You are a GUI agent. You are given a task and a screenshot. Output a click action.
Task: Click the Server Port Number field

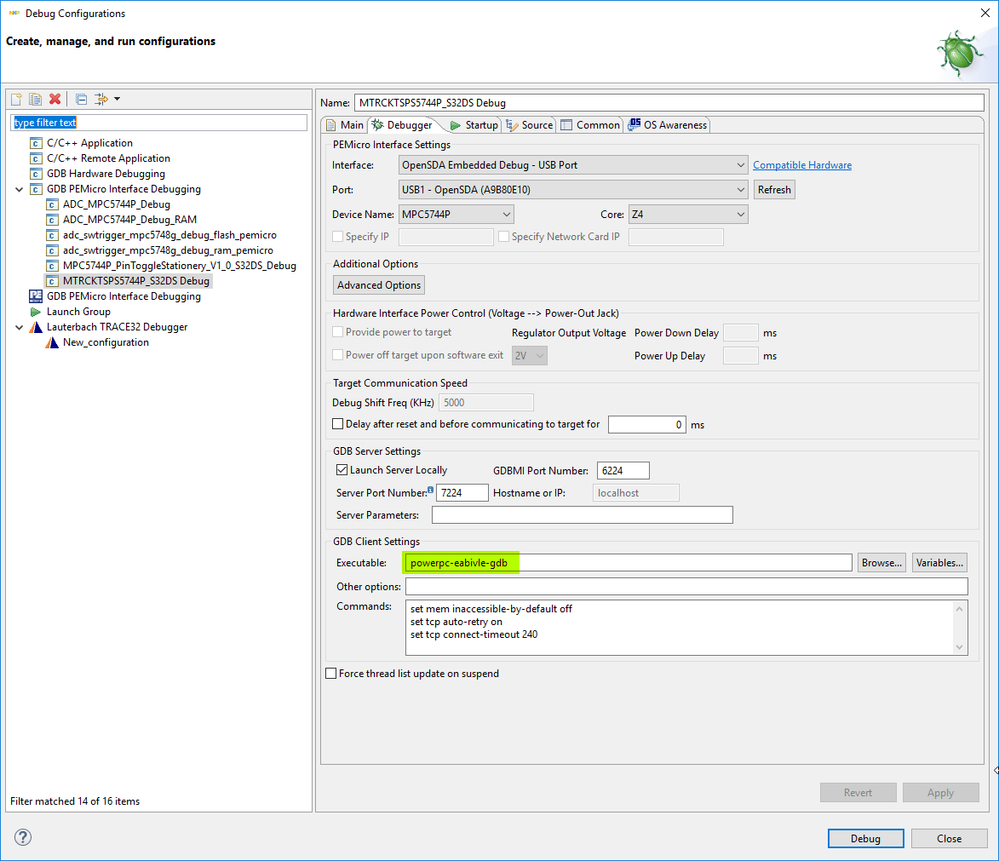[462, 493]
